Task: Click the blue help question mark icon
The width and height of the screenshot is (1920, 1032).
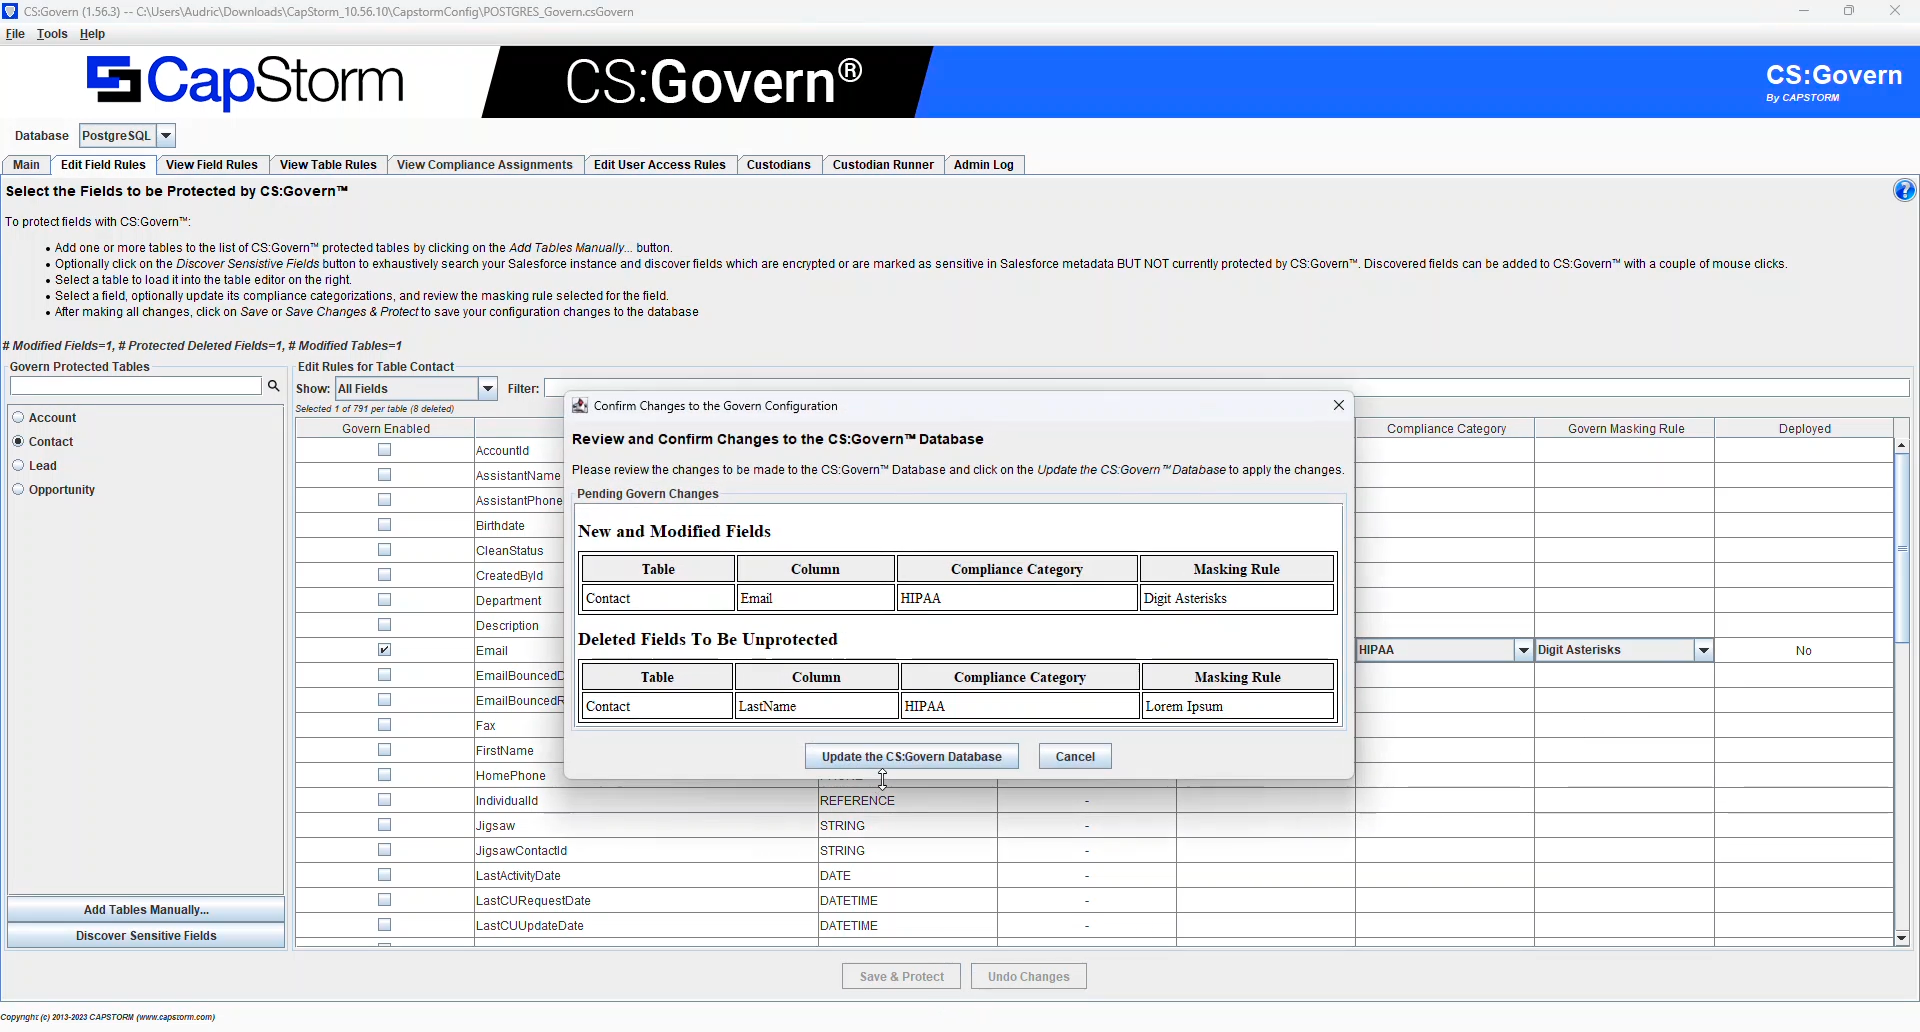Action: pos(1904,190)
